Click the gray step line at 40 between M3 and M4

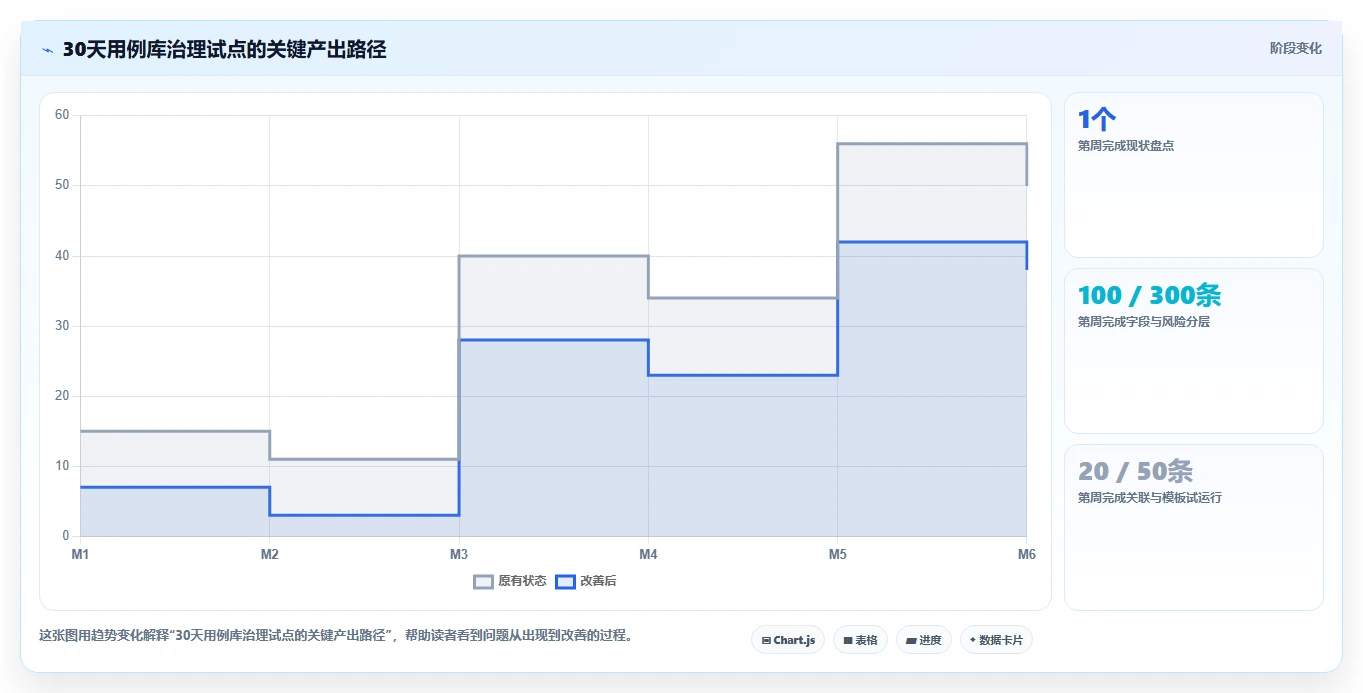coord(554,256)
